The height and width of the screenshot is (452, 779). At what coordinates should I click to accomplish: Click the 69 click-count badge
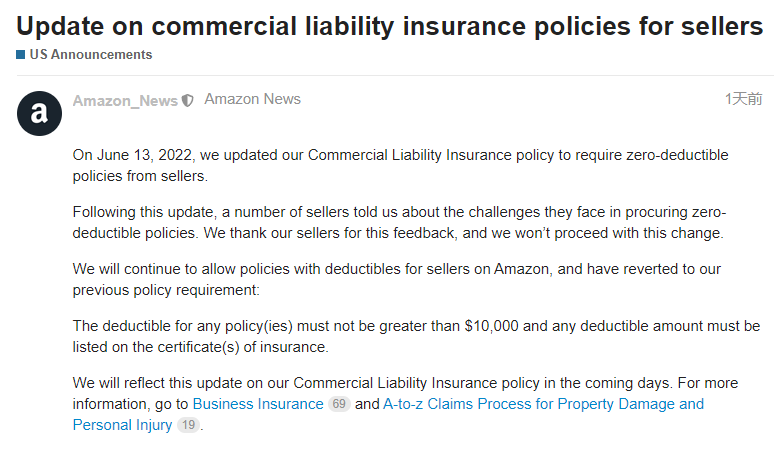click(x=339, y=404)
